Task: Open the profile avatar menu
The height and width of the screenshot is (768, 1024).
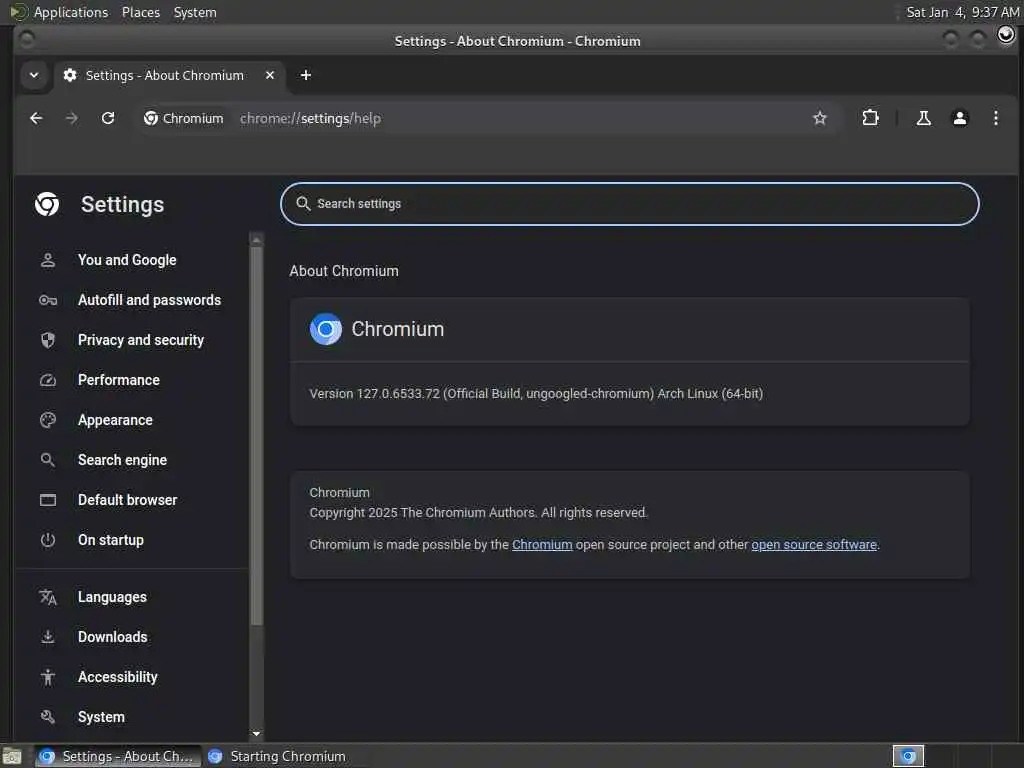Action: point(959,118)
